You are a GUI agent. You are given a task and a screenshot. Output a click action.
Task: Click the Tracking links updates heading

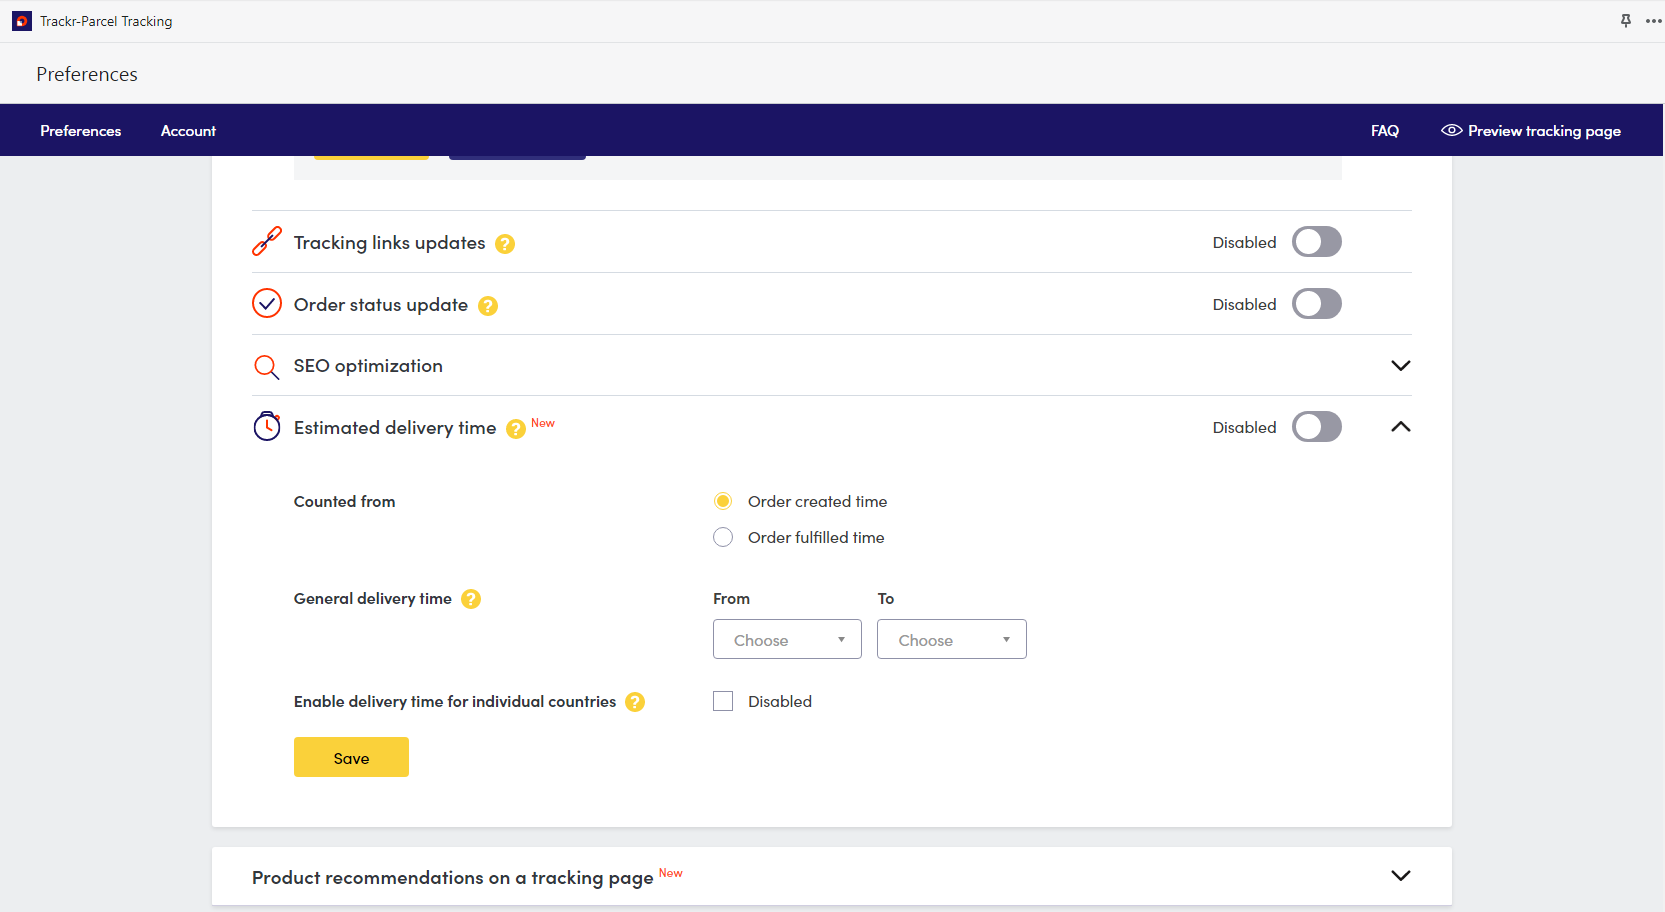(x=389, y=243)
